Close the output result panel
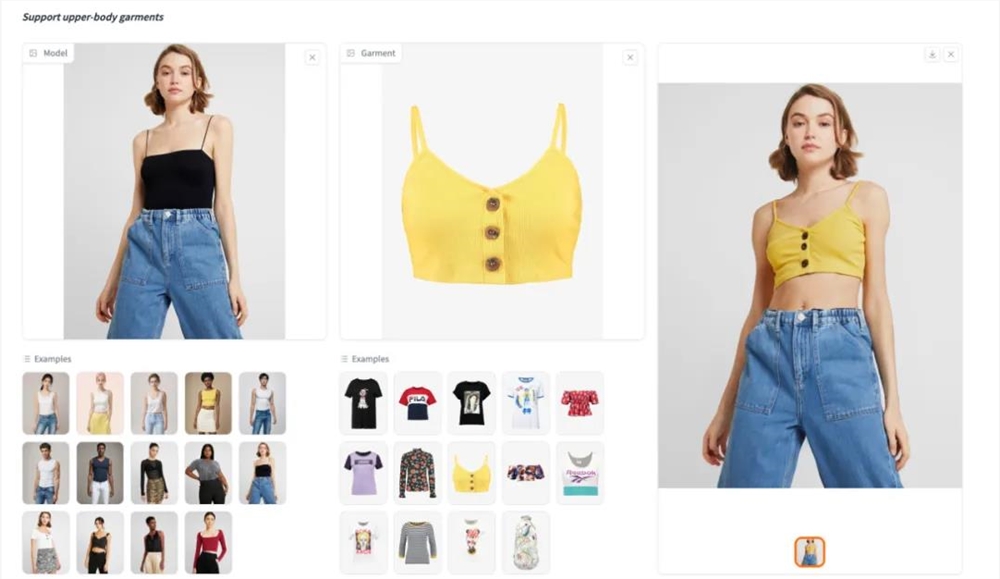 tap(951, 54)
